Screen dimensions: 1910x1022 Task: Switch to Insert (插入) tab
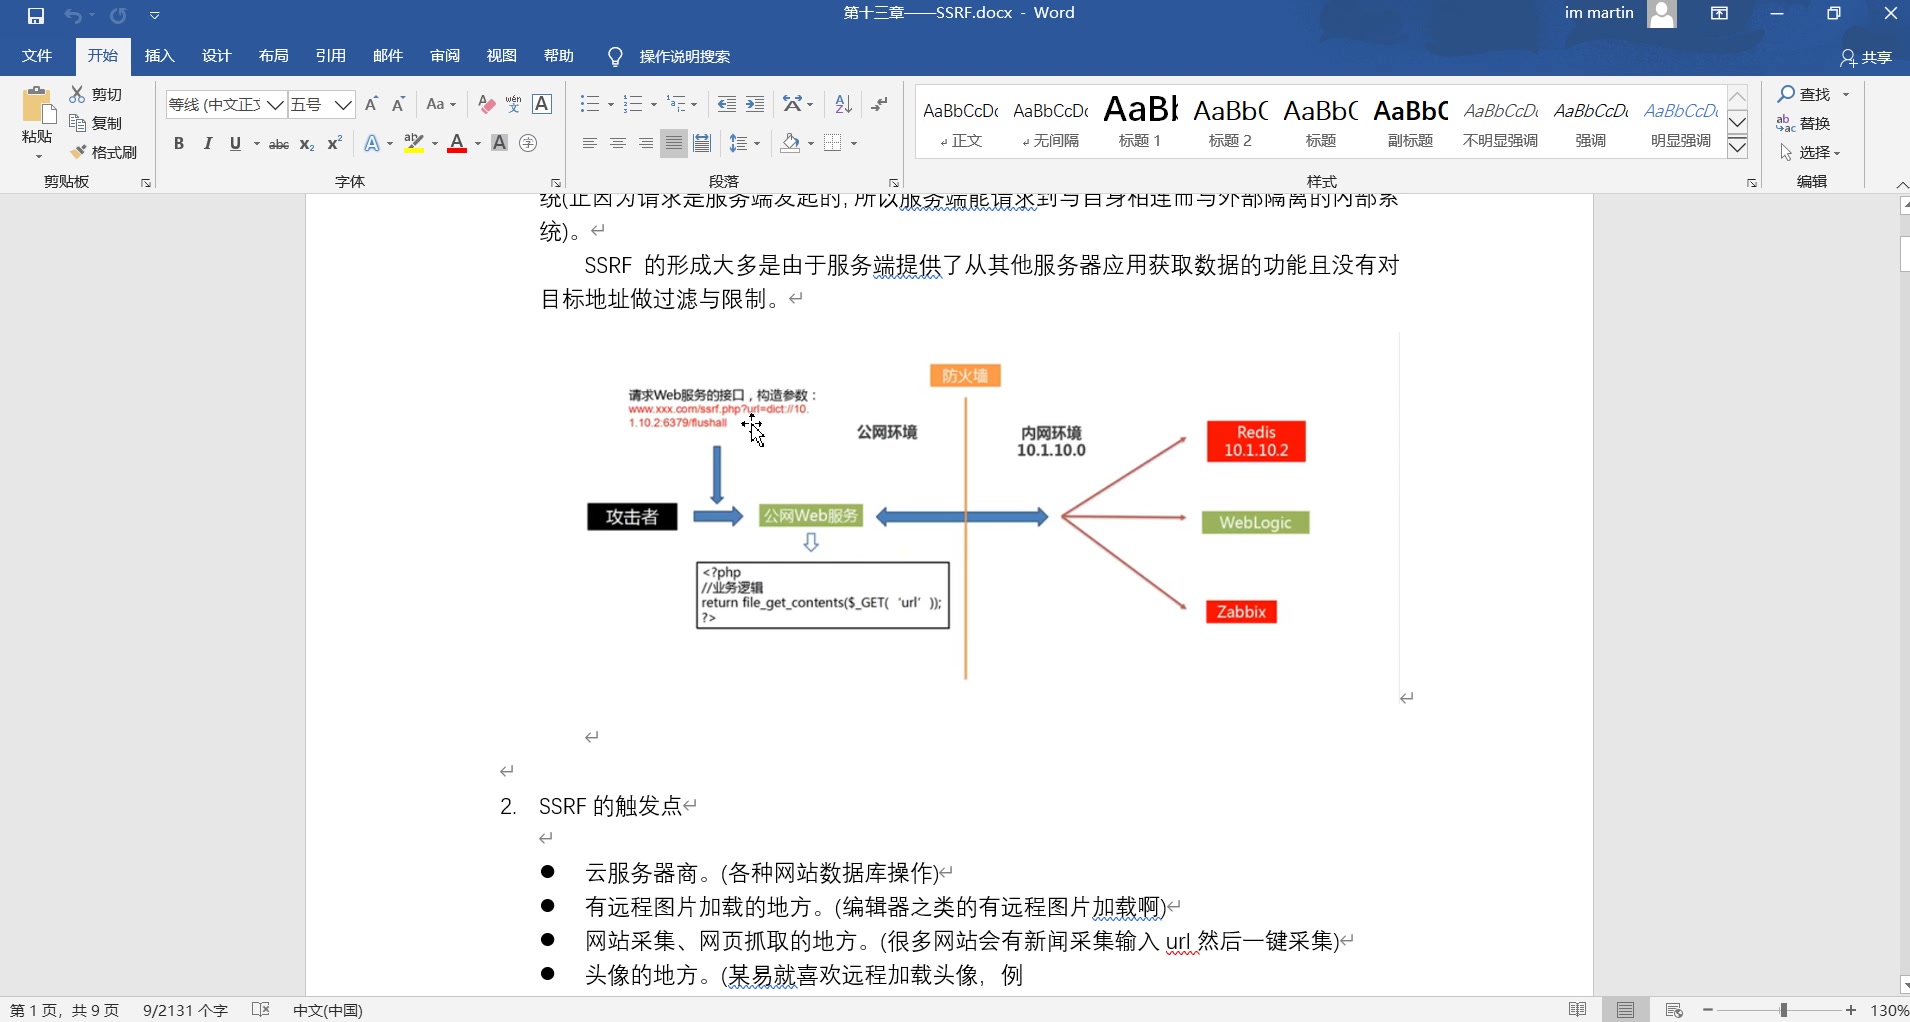pos(159,56)
